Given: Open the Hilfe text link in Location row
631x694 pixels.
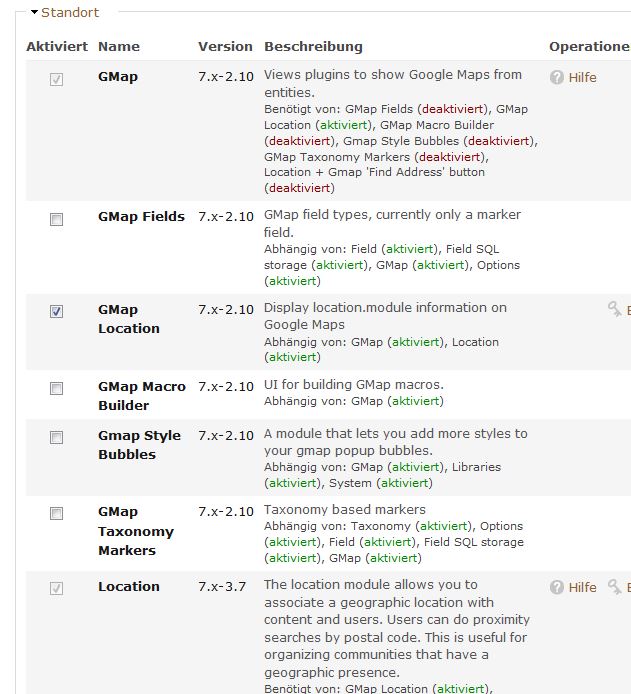Looking at the screenshot, I should click(582, 587).
